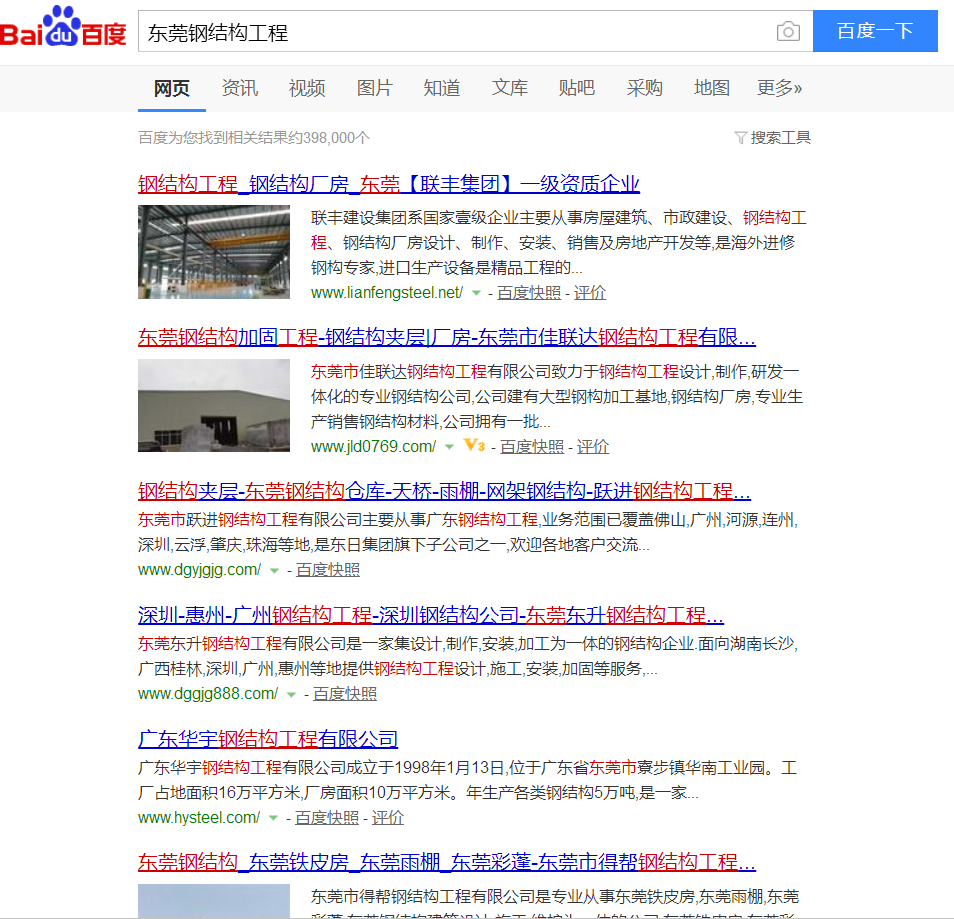Open the 东莞东升钢结构工程 result title
Screen dimensions: 954x919
click(x=431, y=615)
